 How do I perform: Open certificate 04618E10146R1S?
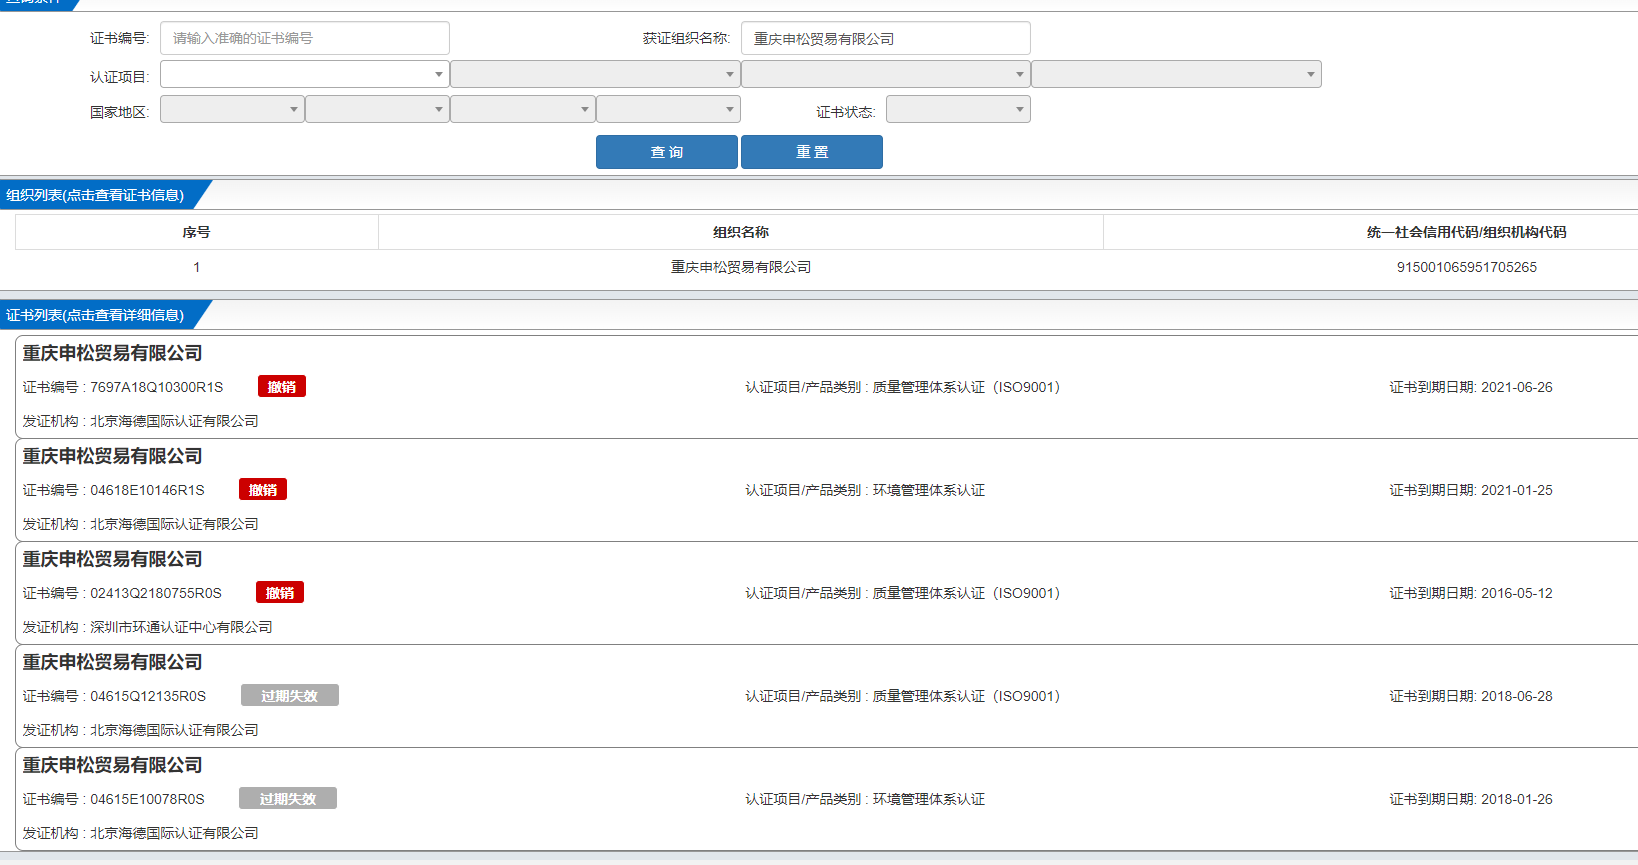point(147,490)
